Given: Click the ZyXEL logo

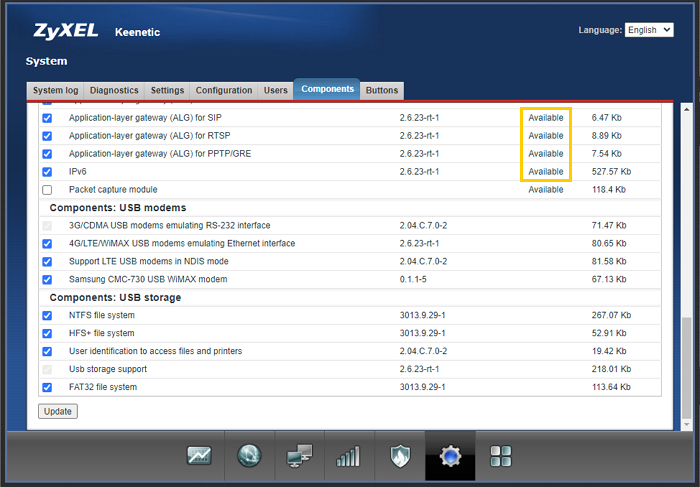Looking at the screenshot, I should (x=66, y=30).
